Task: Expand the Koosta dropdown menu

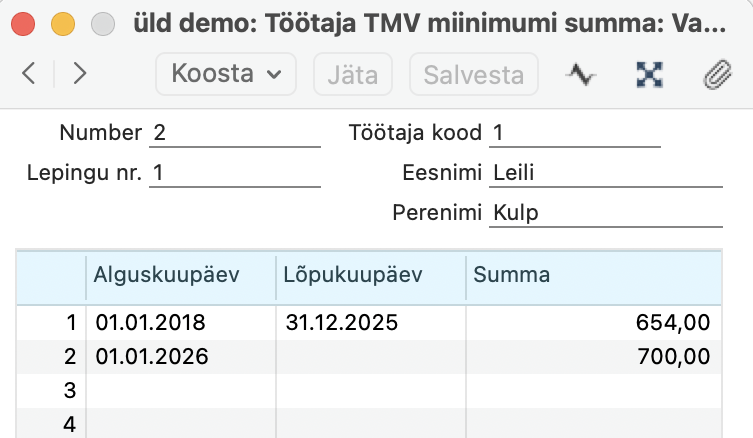Action: [226, 74]
